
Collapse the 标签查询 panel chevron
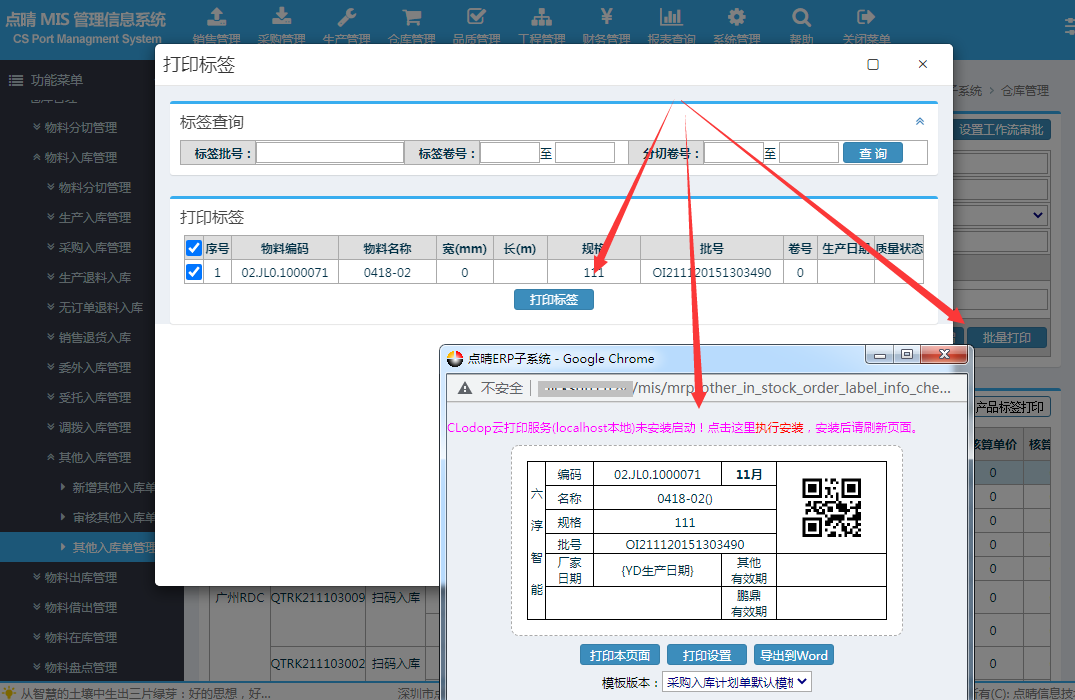[x=920, y=121]
